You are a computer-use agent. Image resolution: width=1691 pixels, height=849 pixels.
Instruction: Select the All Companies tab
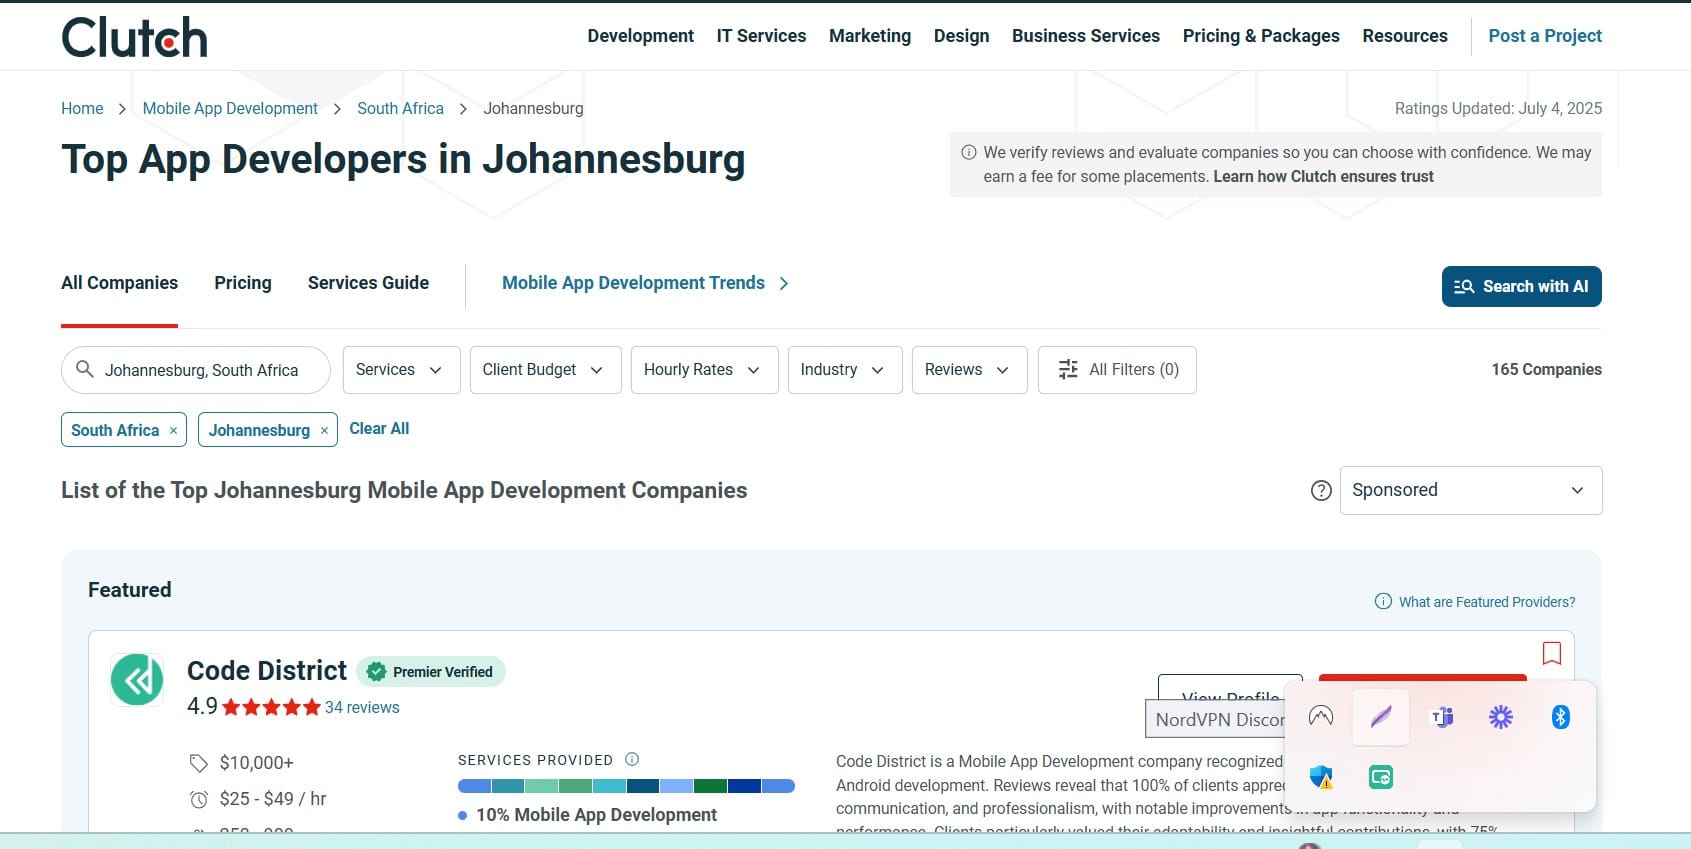point(119,283)
